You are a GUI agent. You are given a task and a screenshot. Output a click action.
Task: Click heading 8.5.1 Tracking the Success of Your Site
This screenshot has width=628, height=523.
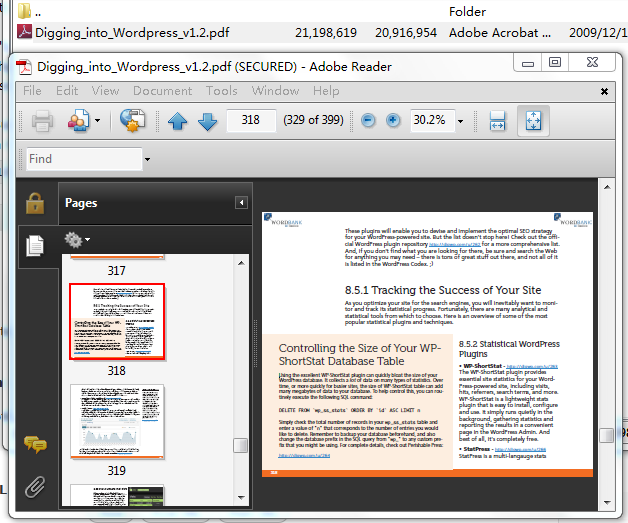click(443, 290)
